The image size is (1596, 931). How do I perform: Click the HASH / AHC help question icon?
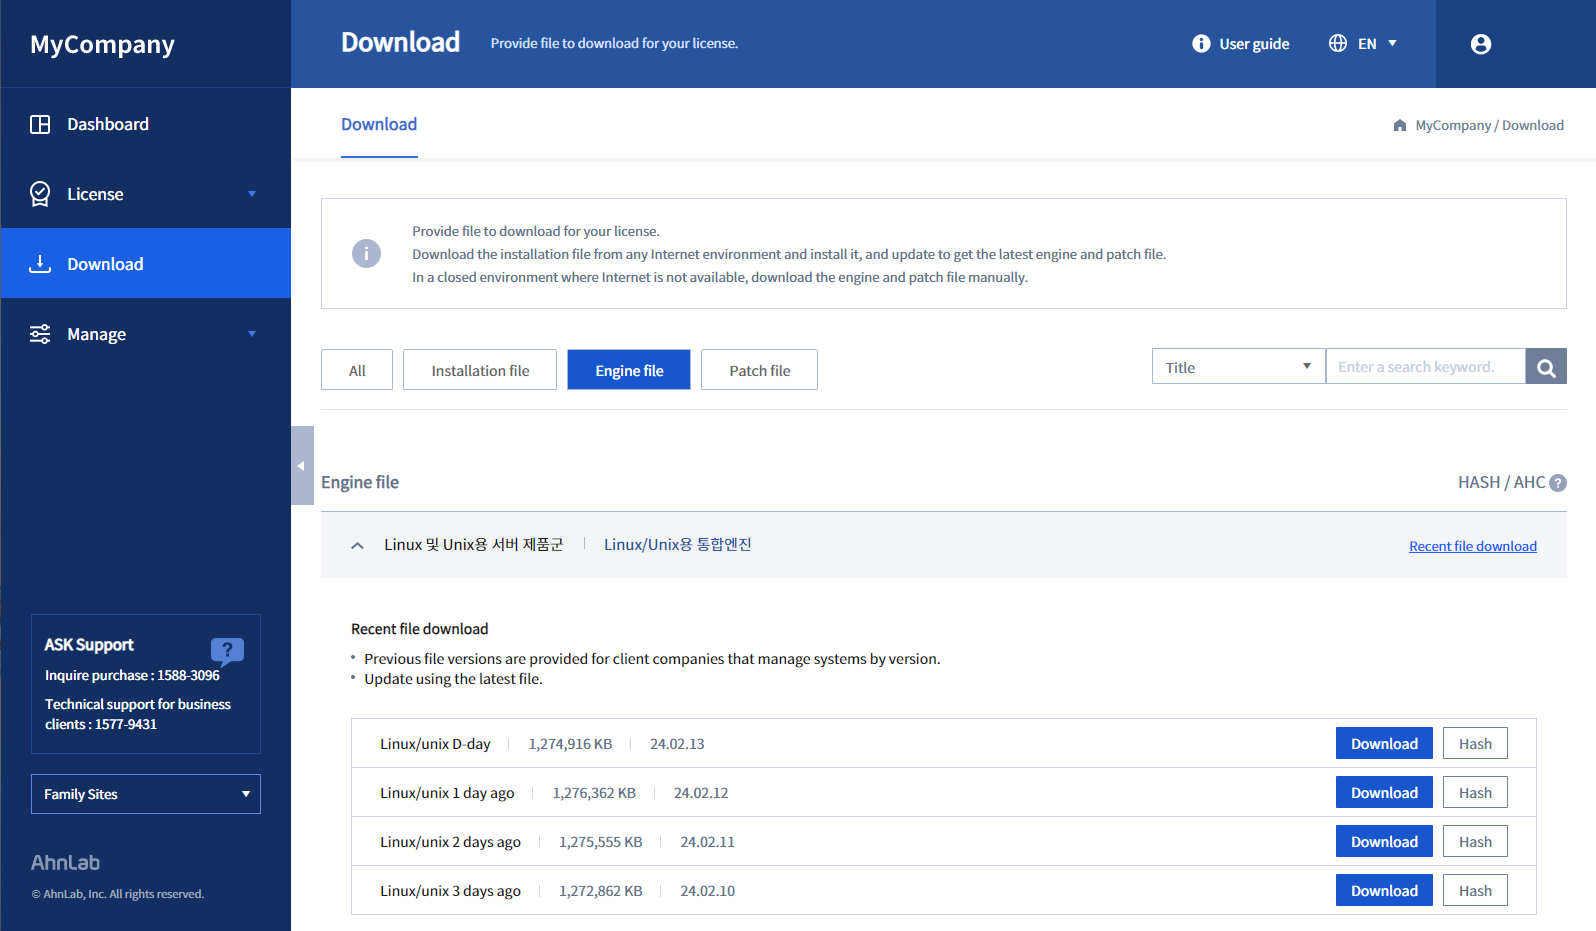click(x=1558, y=483)
